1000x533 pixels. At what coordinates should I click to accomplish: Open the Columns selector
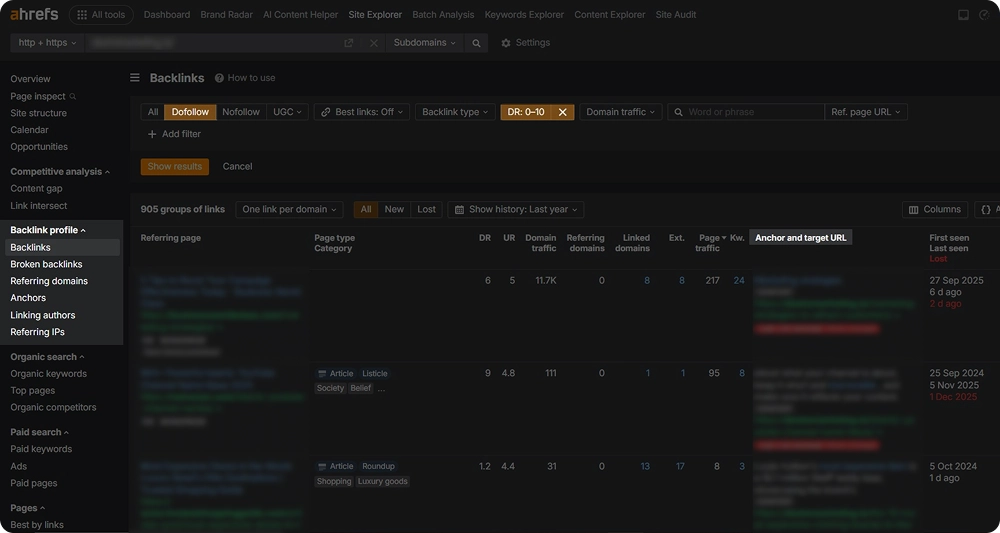pyautogui.click(x=935, y=210)
